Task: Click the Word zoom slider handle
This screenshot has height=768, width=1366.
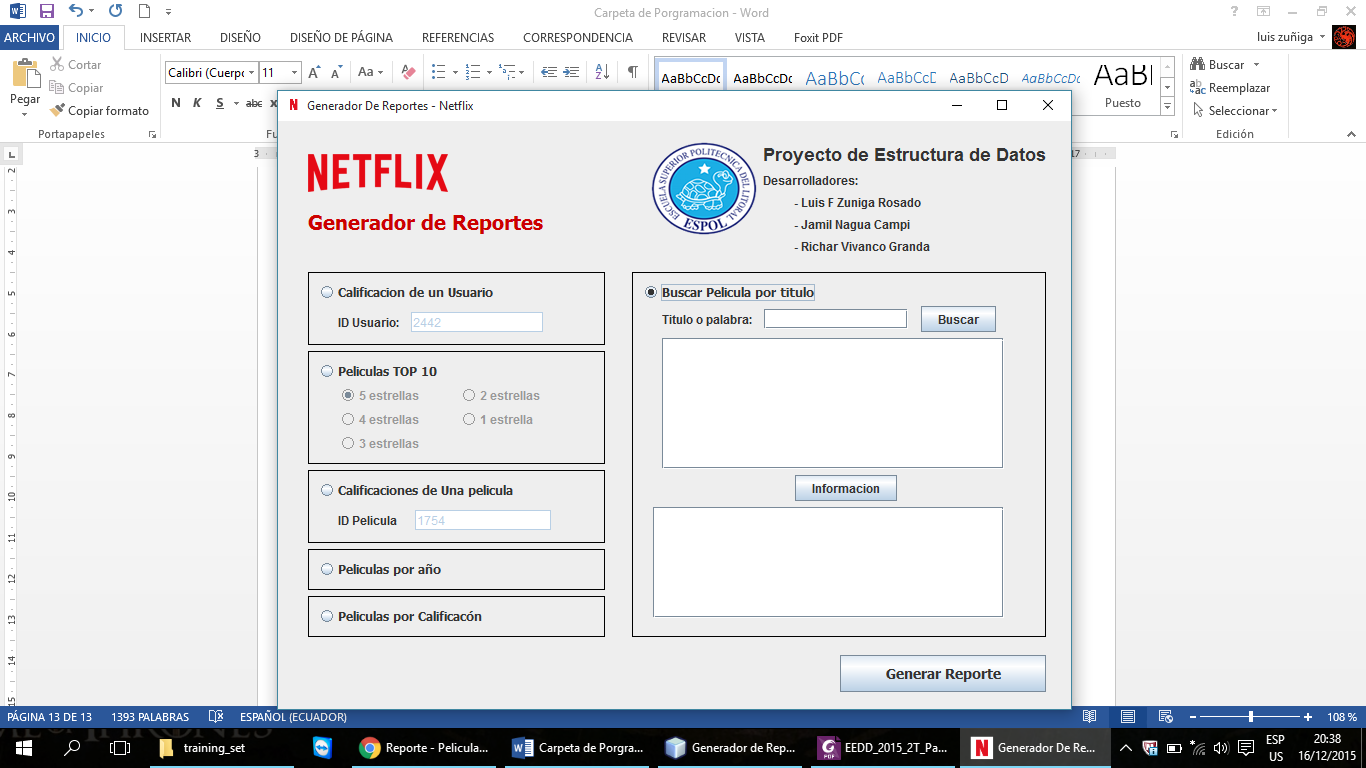Action: click(x=1251, y=717)
